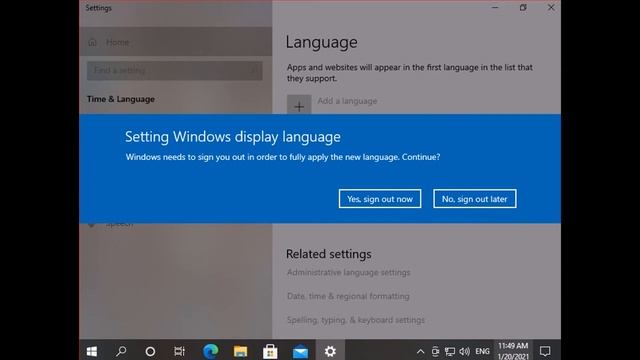Close the Settings window
This screenshot has width=640, height=360.
[551, 7]
